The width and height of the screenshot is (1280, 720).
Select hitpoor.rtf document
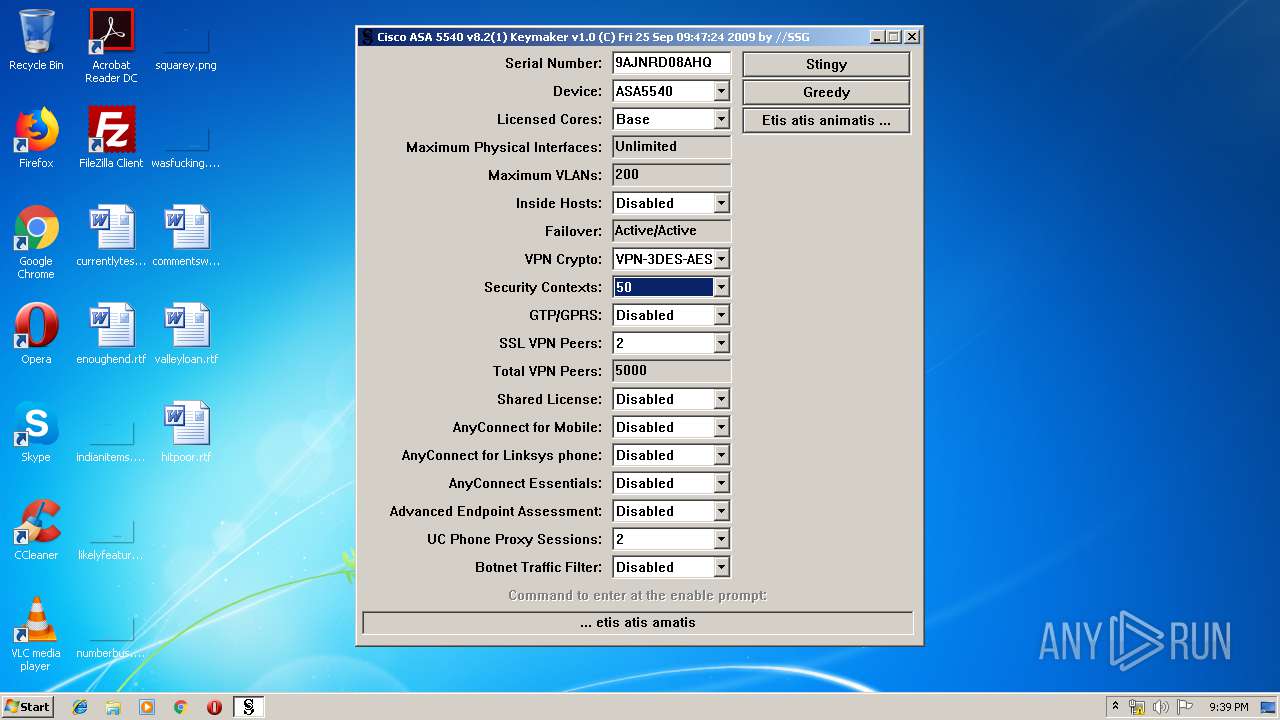pyautogui.click(x=186, y=432)
